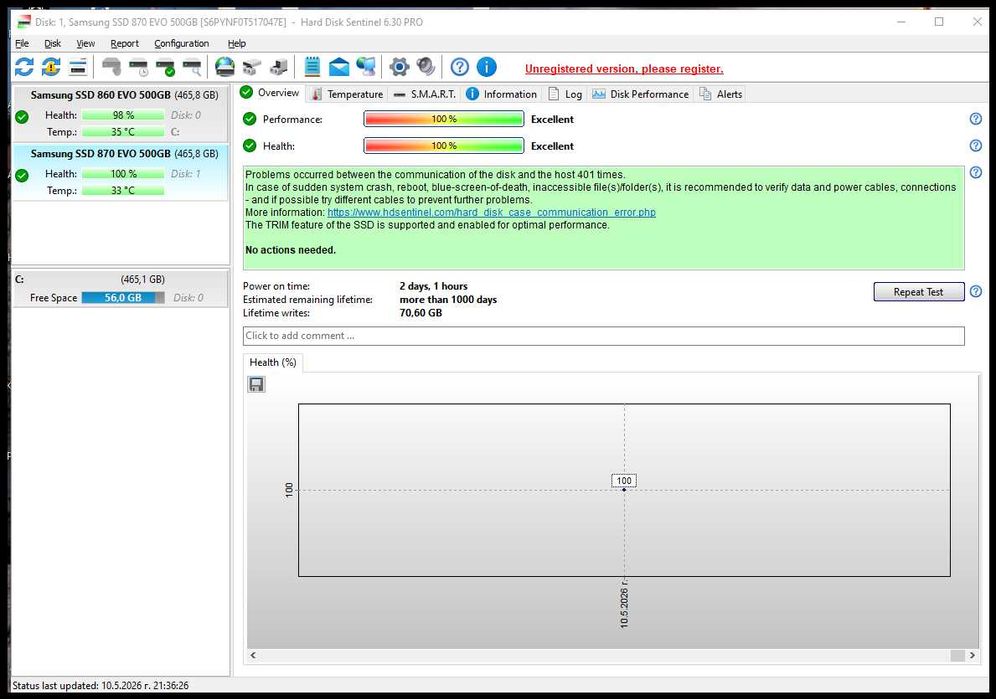The height and width of the screenshot is (699, 996).
Task: Open the hdsentinel.com communication error link
Action: [x=492, y=212]
